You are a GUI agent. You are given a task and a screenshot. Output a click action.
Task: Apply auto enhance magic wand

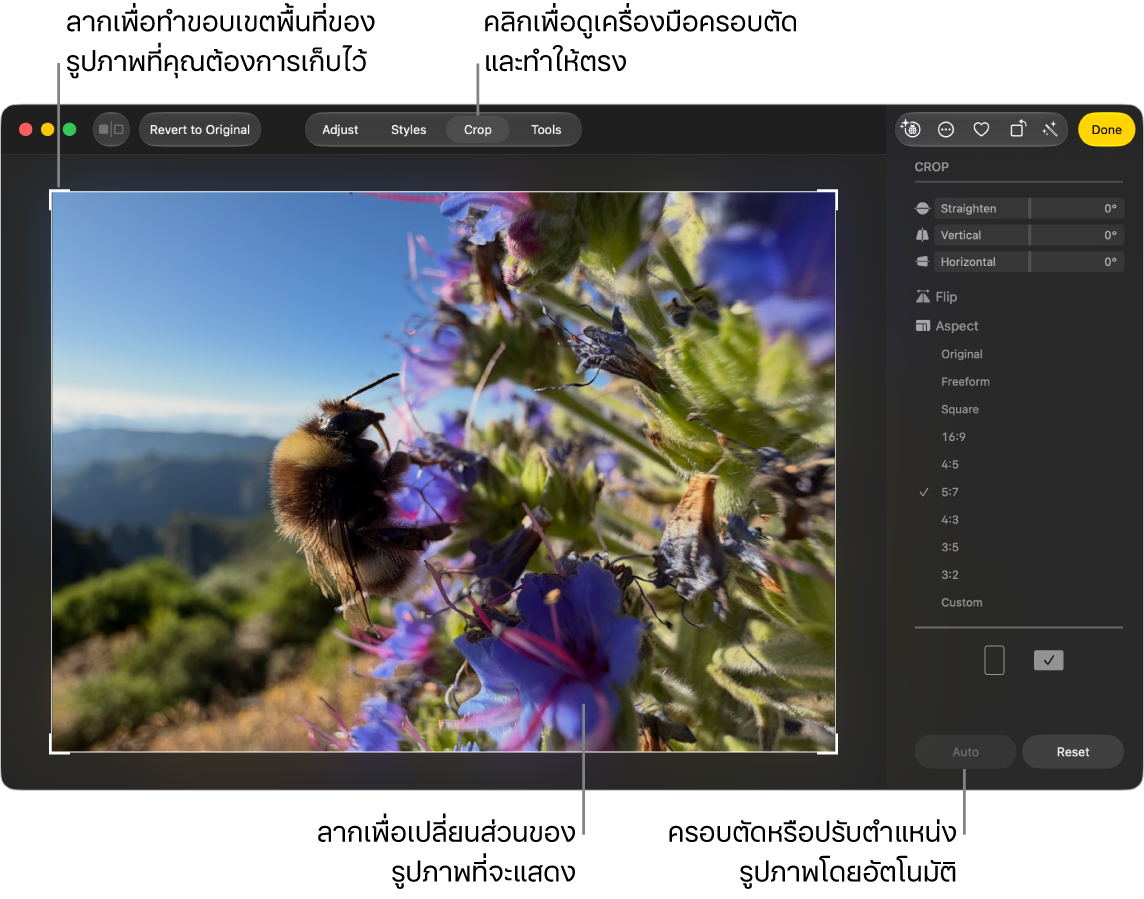(1051, 129)
